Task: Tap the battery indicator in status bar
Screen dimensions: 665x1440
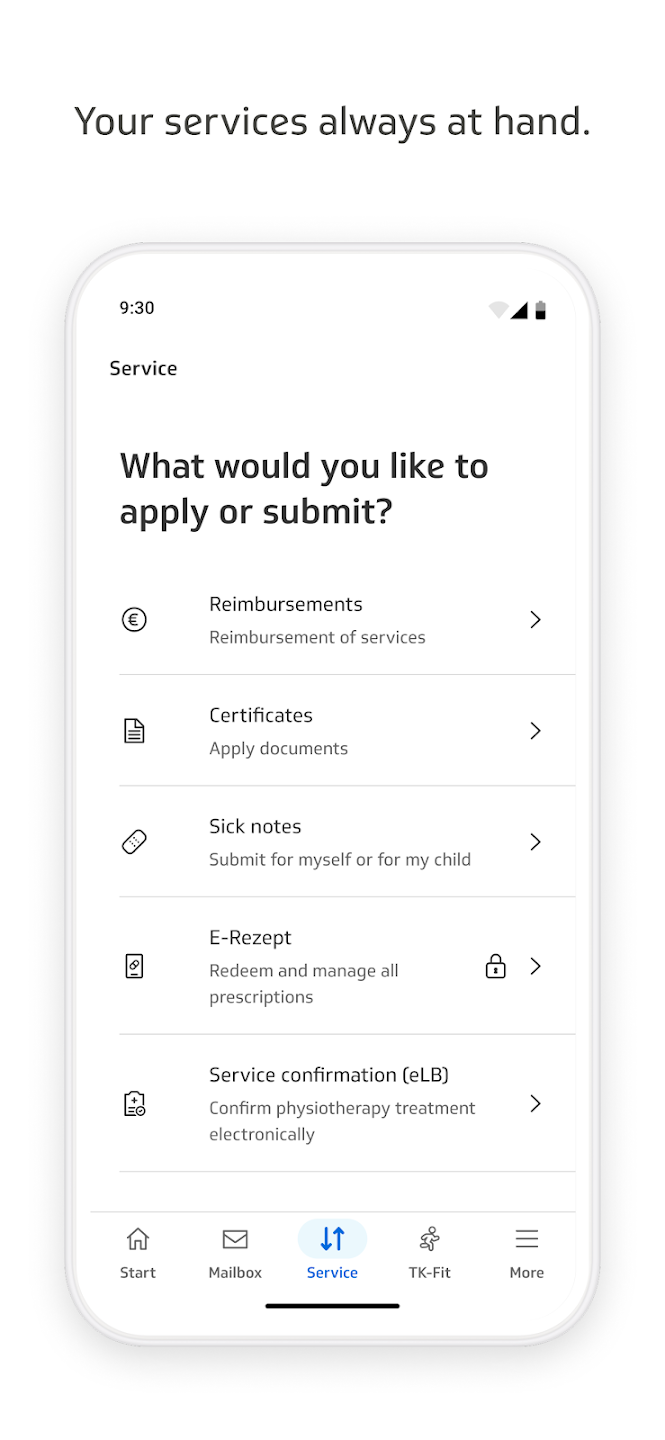Action: [541, 310]
